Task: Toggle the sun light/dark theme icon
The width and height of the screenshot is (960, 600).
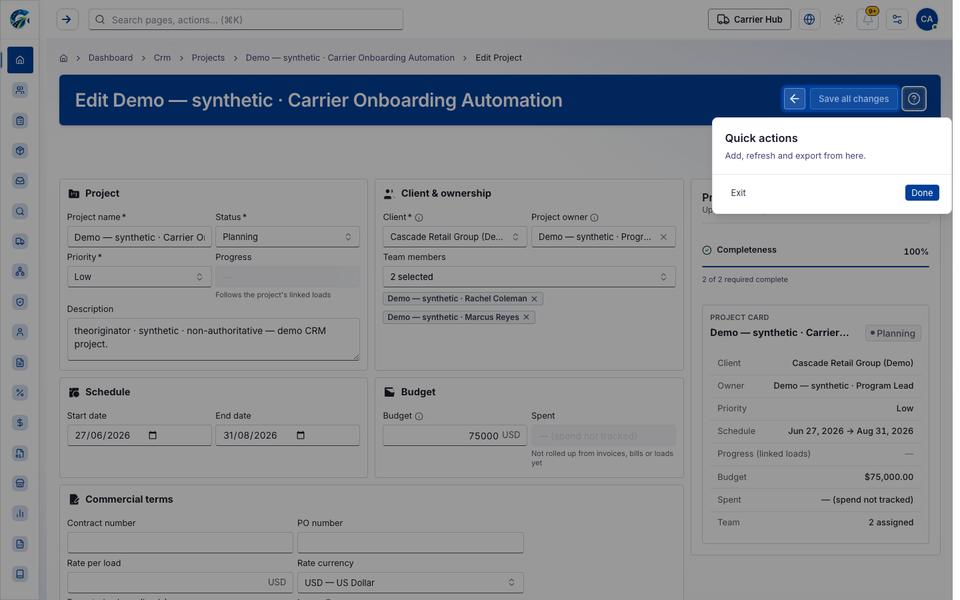Action: click(x=838, y=20)
